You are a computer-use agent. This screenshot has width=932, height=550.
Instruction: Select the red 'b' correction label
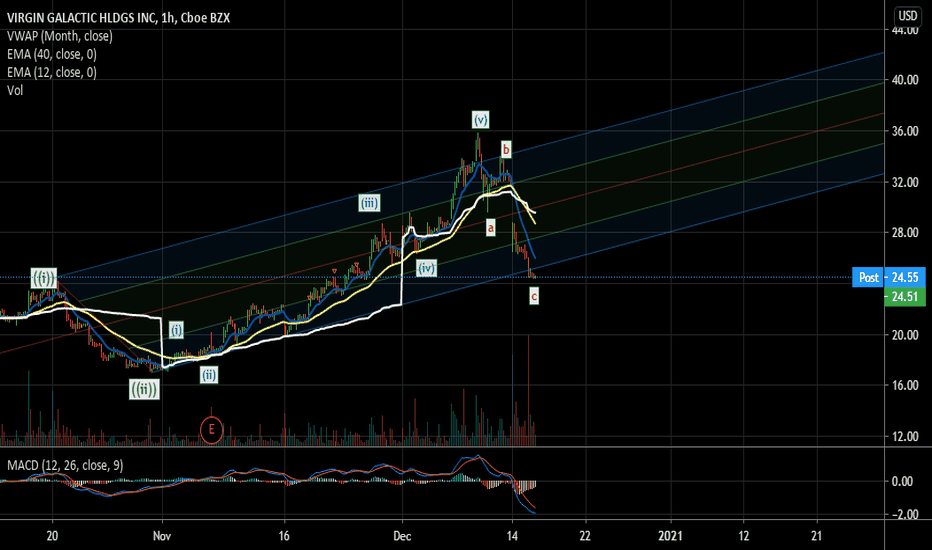[506, 149]
